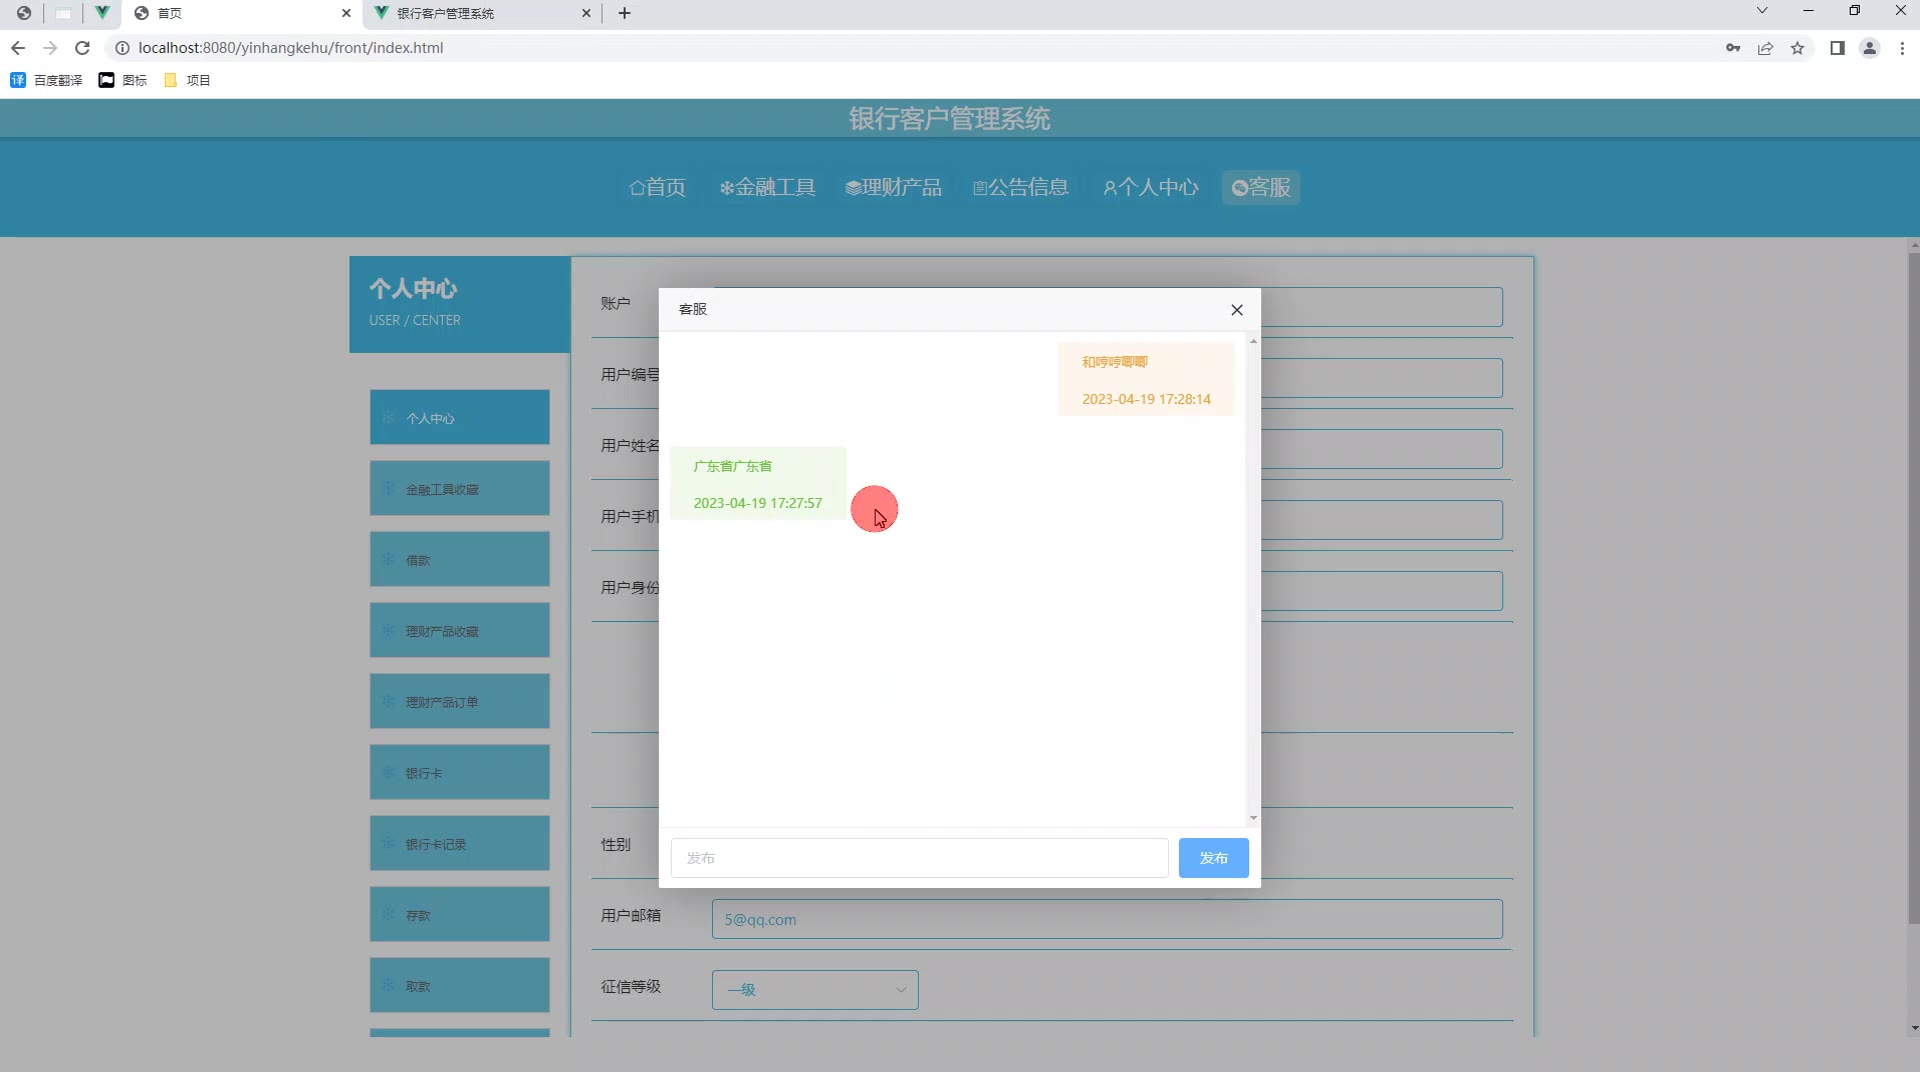Open the 百度翻译 bookmark
Image resolution: width=1920 pixels, height=1072 pixels.
click(x=47, y=80)
